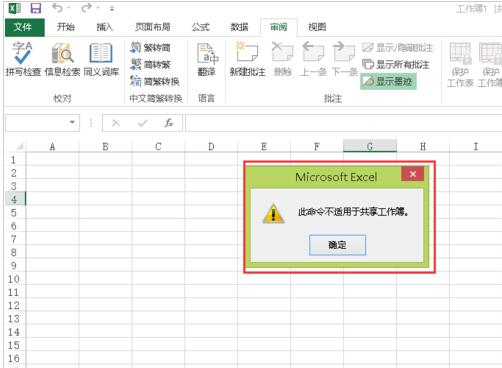Select row 1 header
Screen dimensions: 502x368
pos(14,160)
